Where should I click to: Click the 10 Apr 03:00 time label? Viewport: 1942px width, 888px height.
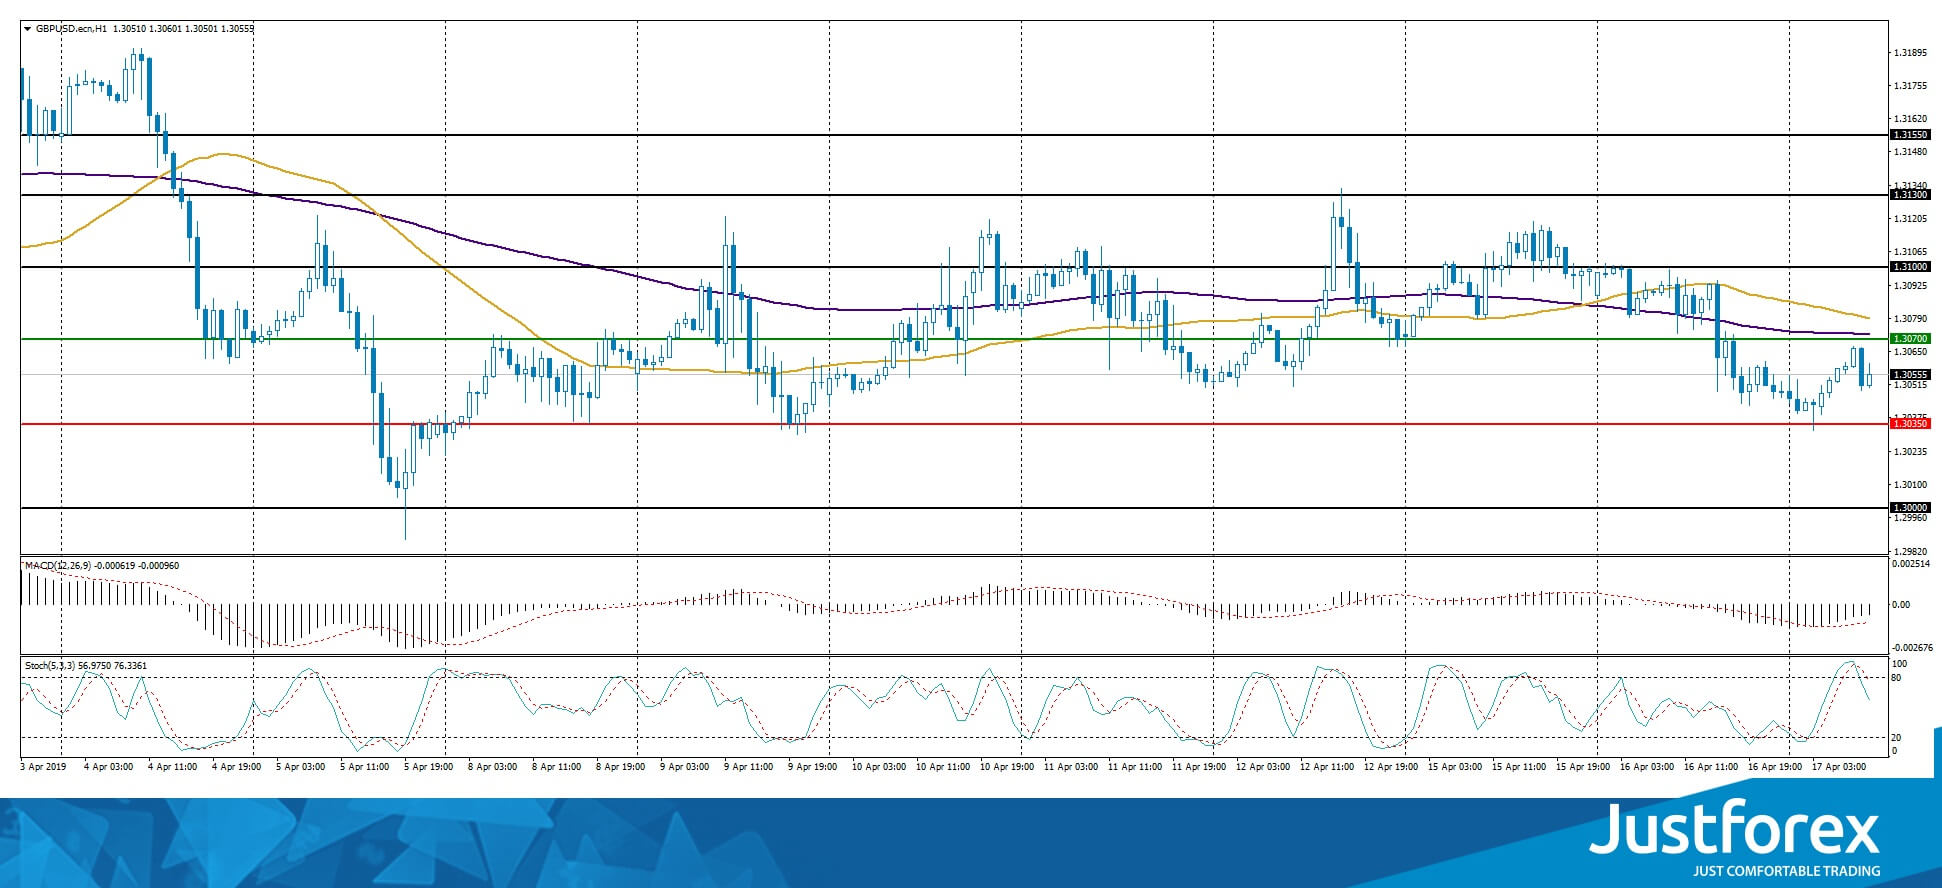click(878, 767)
